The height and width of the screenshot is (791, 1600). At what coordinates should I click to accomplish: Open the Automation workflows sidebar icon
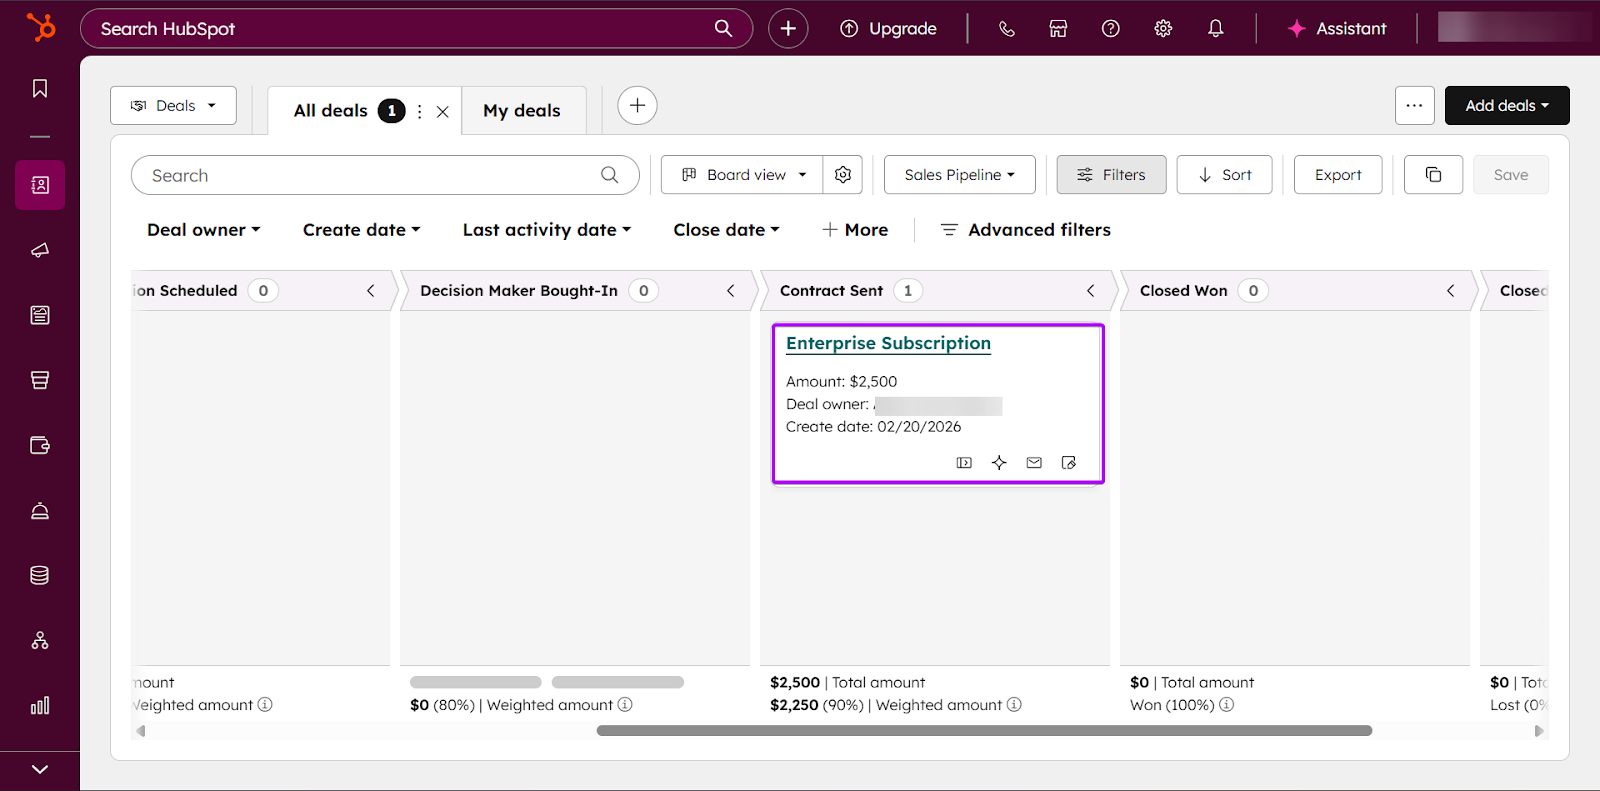[40, 640]
